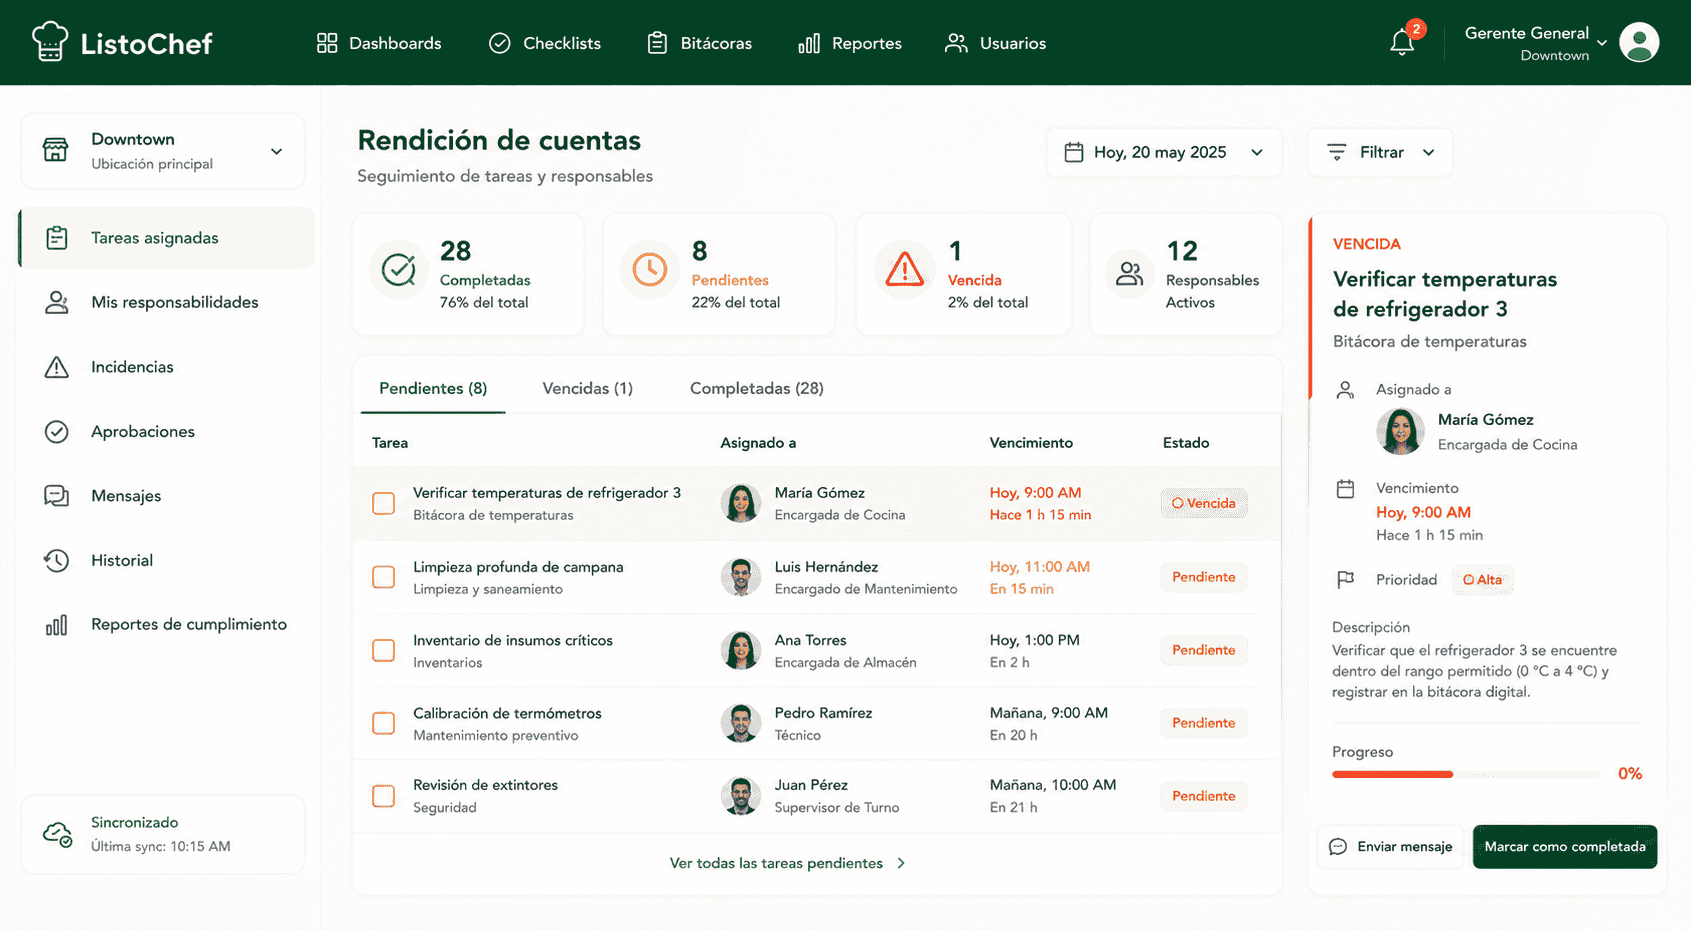Screen dimensions: 1691x930
Task: Click the Incidencias warning triangle icon
Action: tap(57, 367)
